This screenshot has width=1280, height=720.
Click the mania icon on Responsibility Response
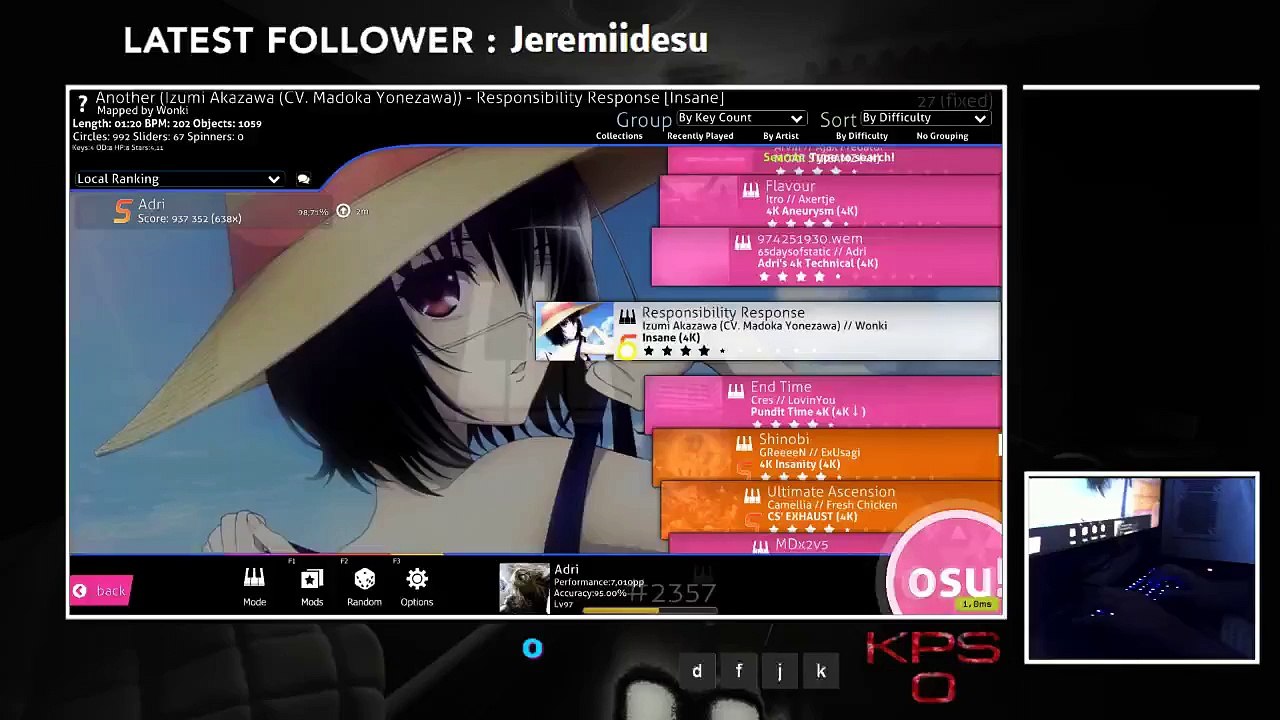(627, 317)
